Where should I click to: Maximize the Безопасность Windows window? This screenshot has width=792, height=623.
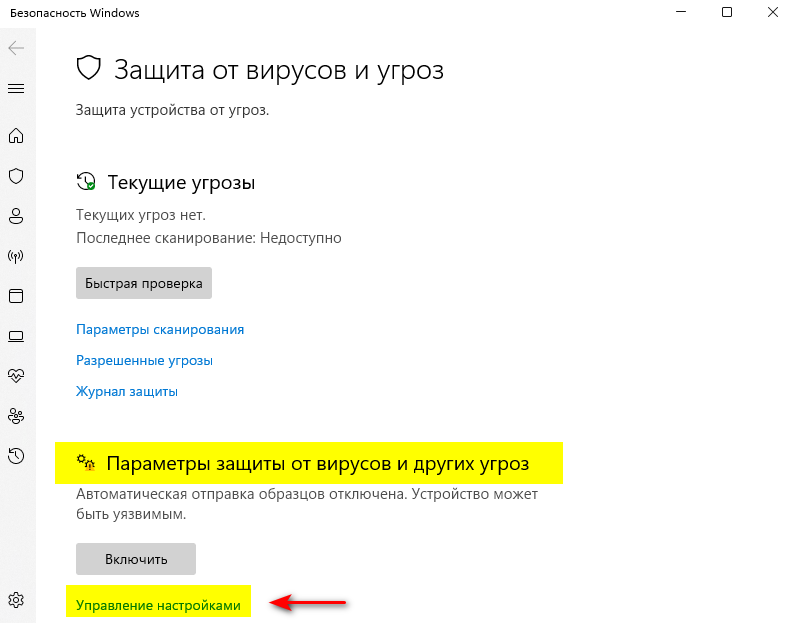click(x=727, y=12)
